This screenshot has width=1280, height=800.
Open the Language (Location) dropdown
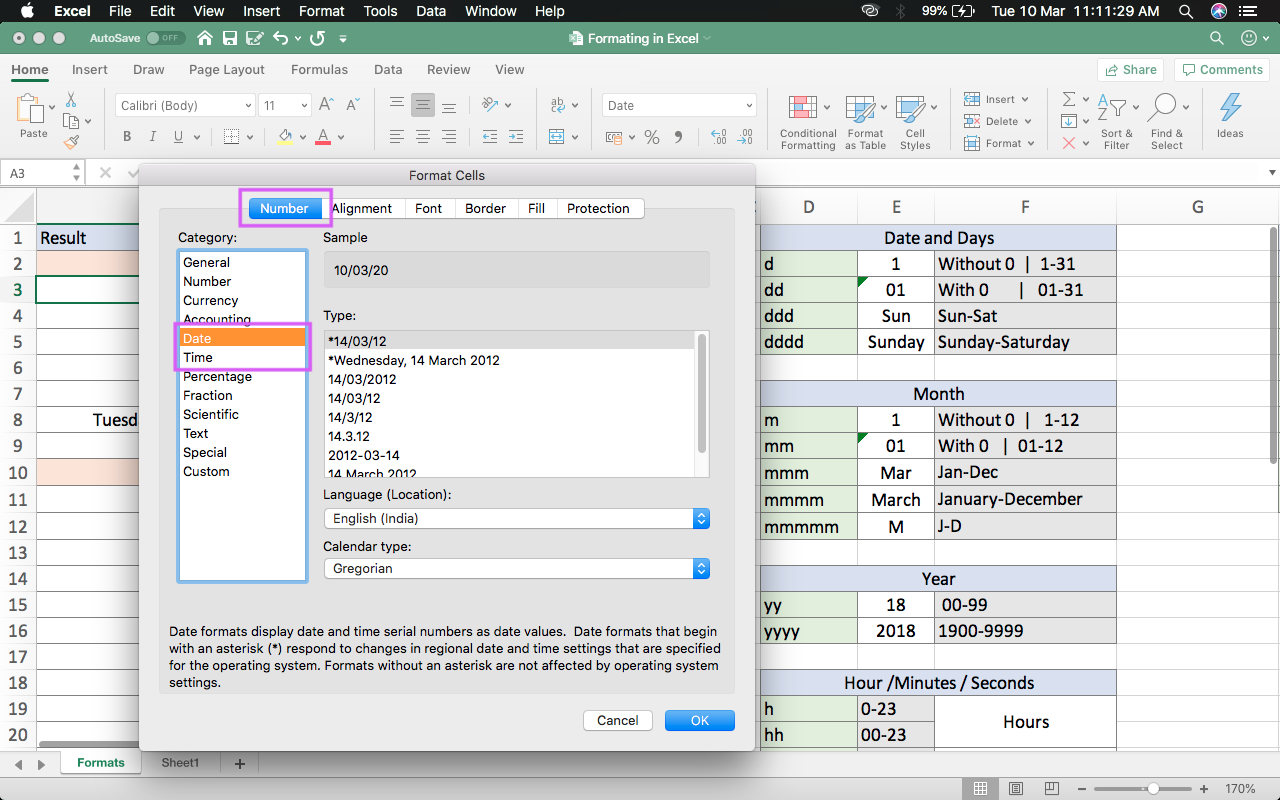click(x=700, y=518)
